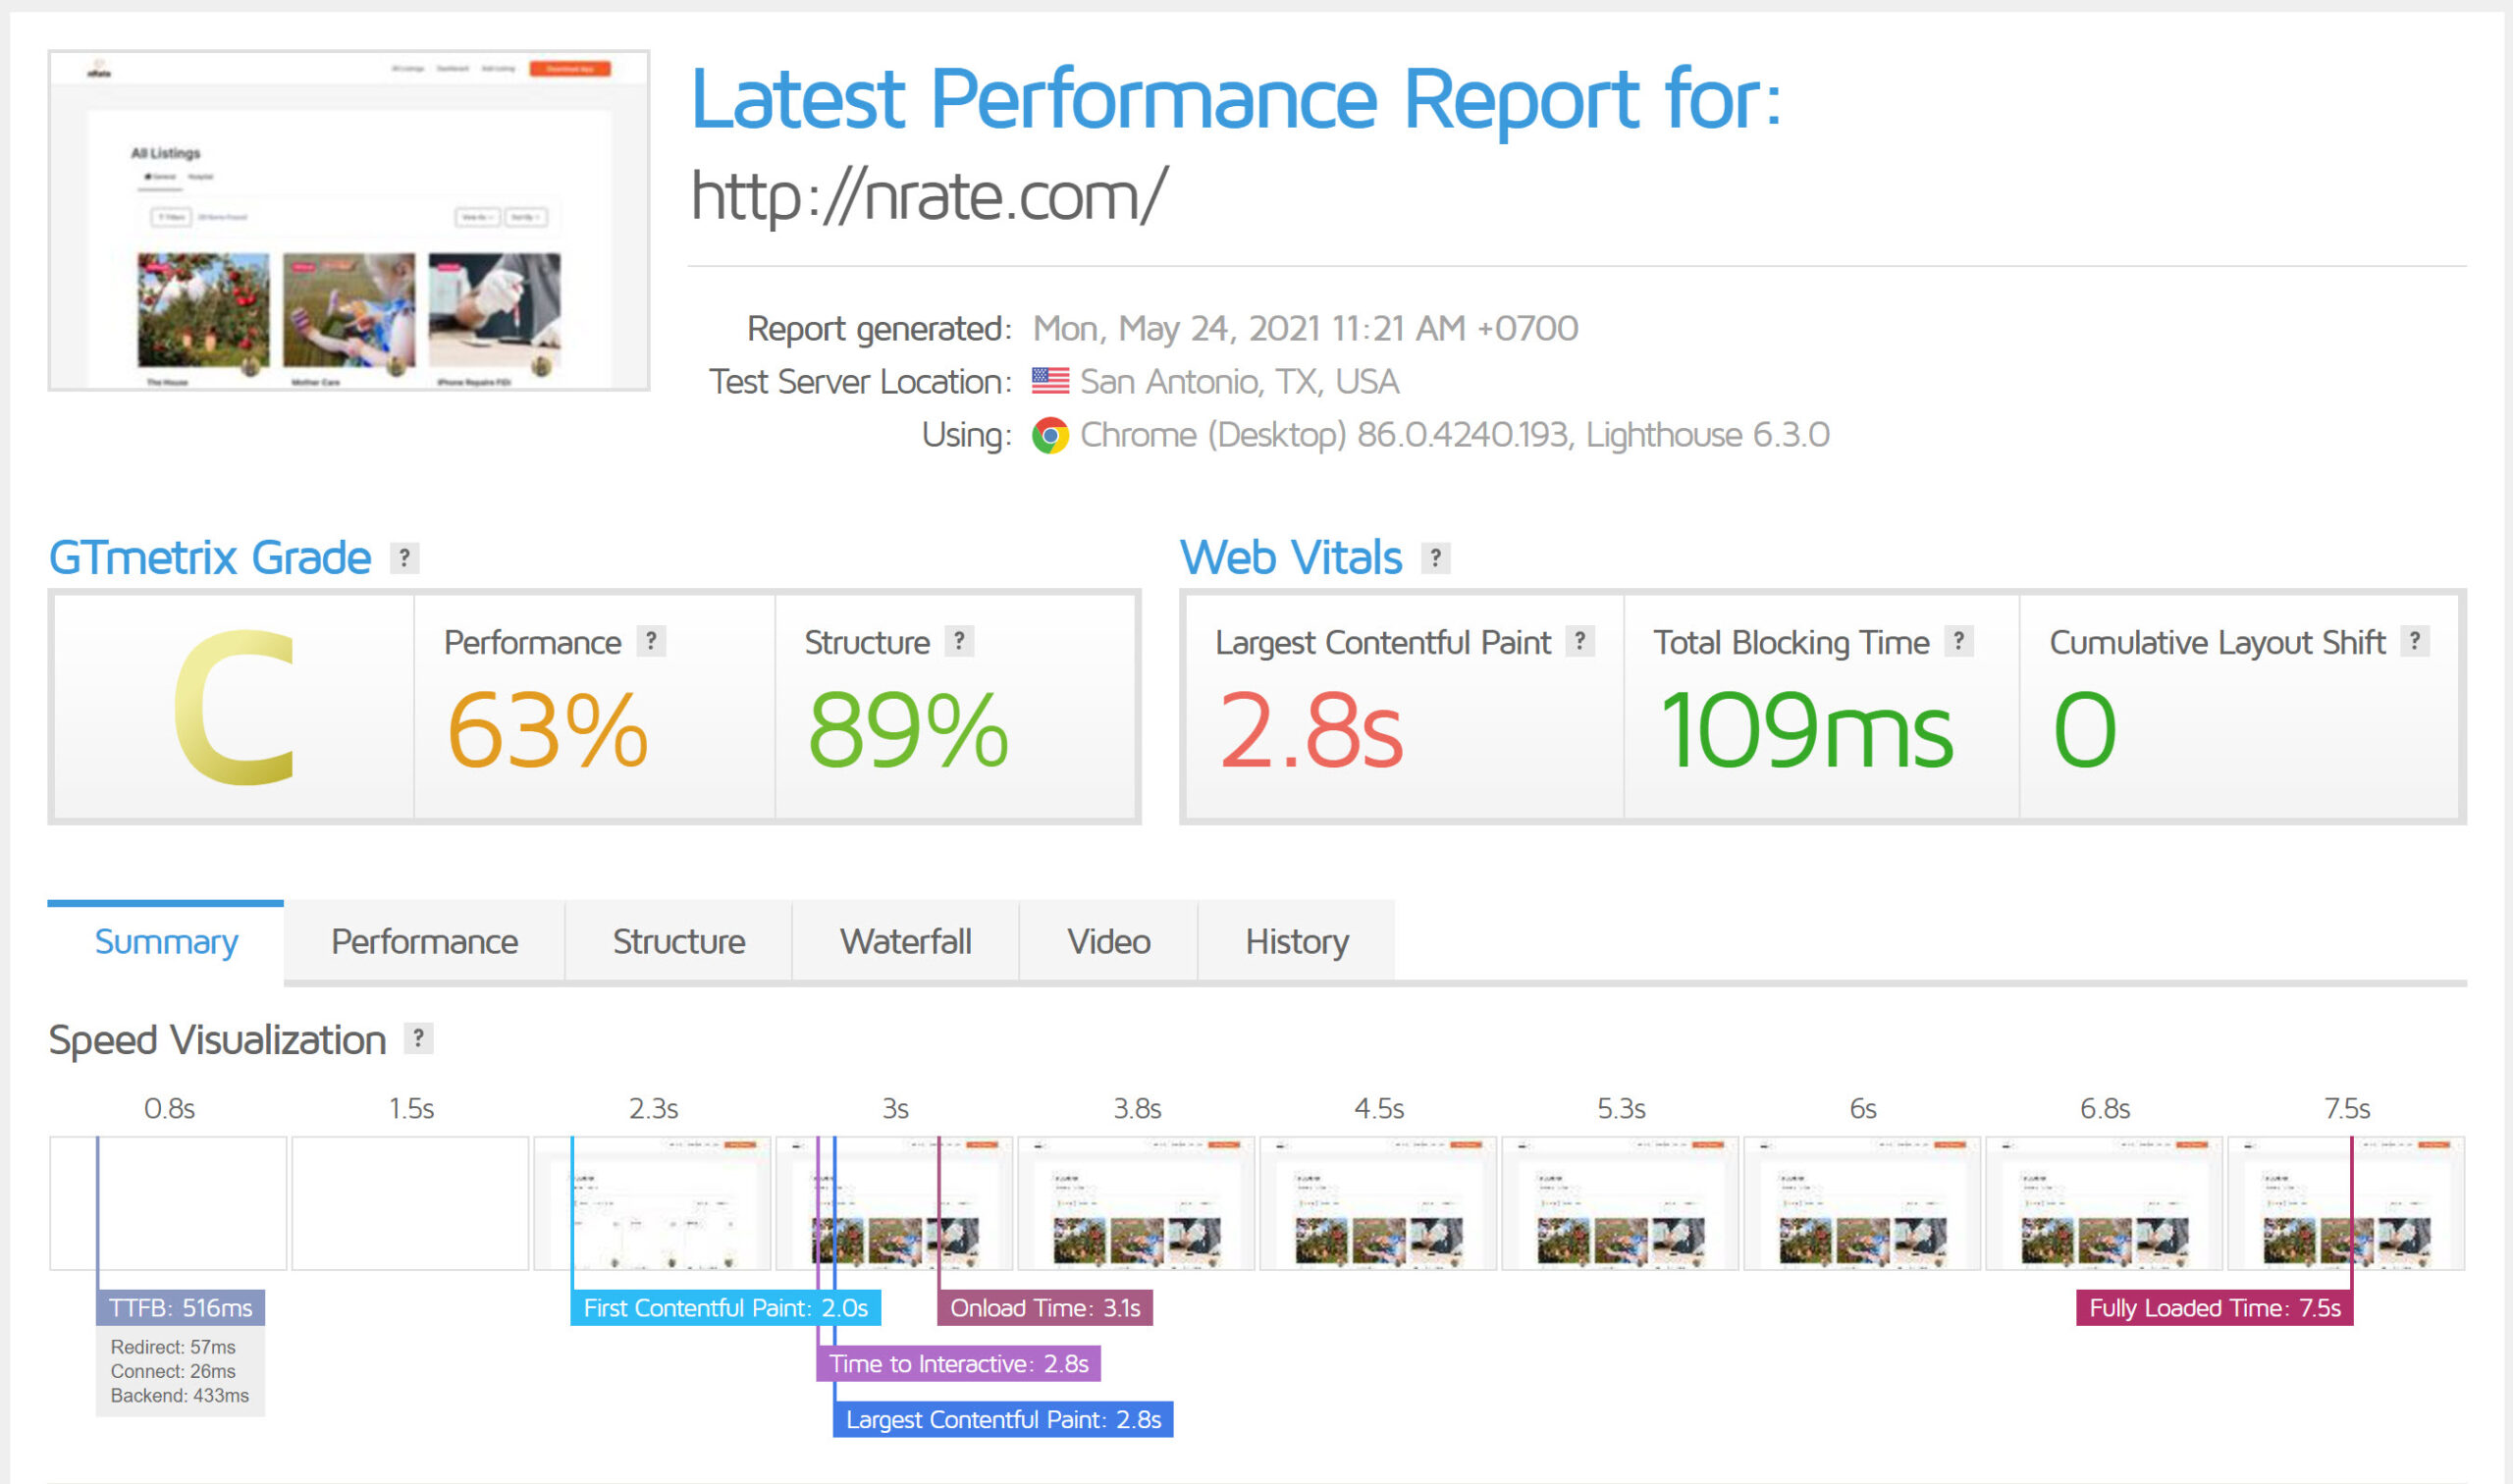Image resolution: width=2513 pixels, height=1484 pixels.
Task: Click the 89% structure score
Action: [908, 731]
